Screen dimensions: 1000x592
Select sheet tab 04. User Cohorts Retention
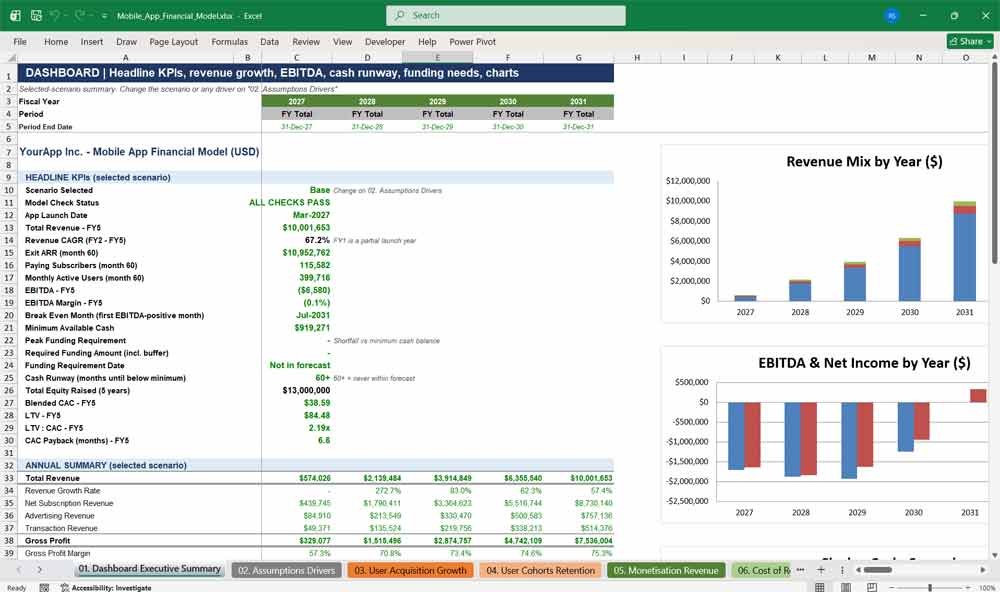[x=540, y=570]
